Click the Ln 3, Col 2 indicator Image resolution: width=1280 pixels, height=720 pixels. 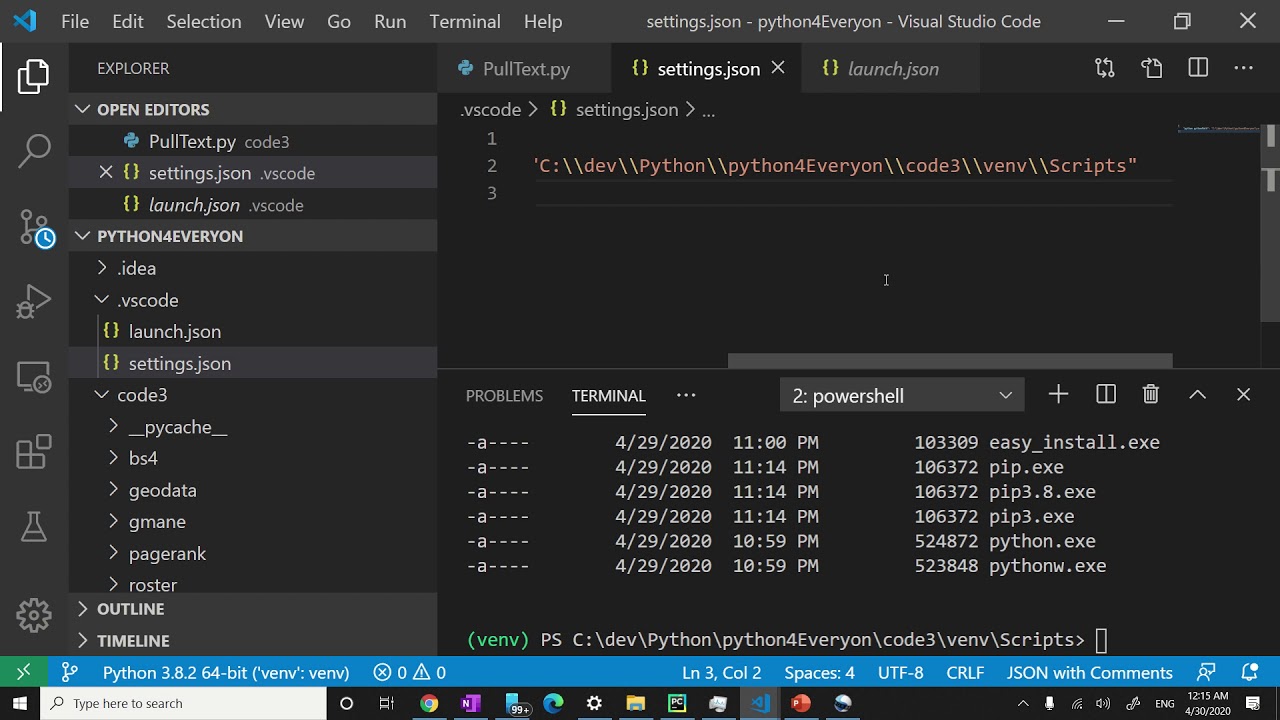(x=722, y=672)
